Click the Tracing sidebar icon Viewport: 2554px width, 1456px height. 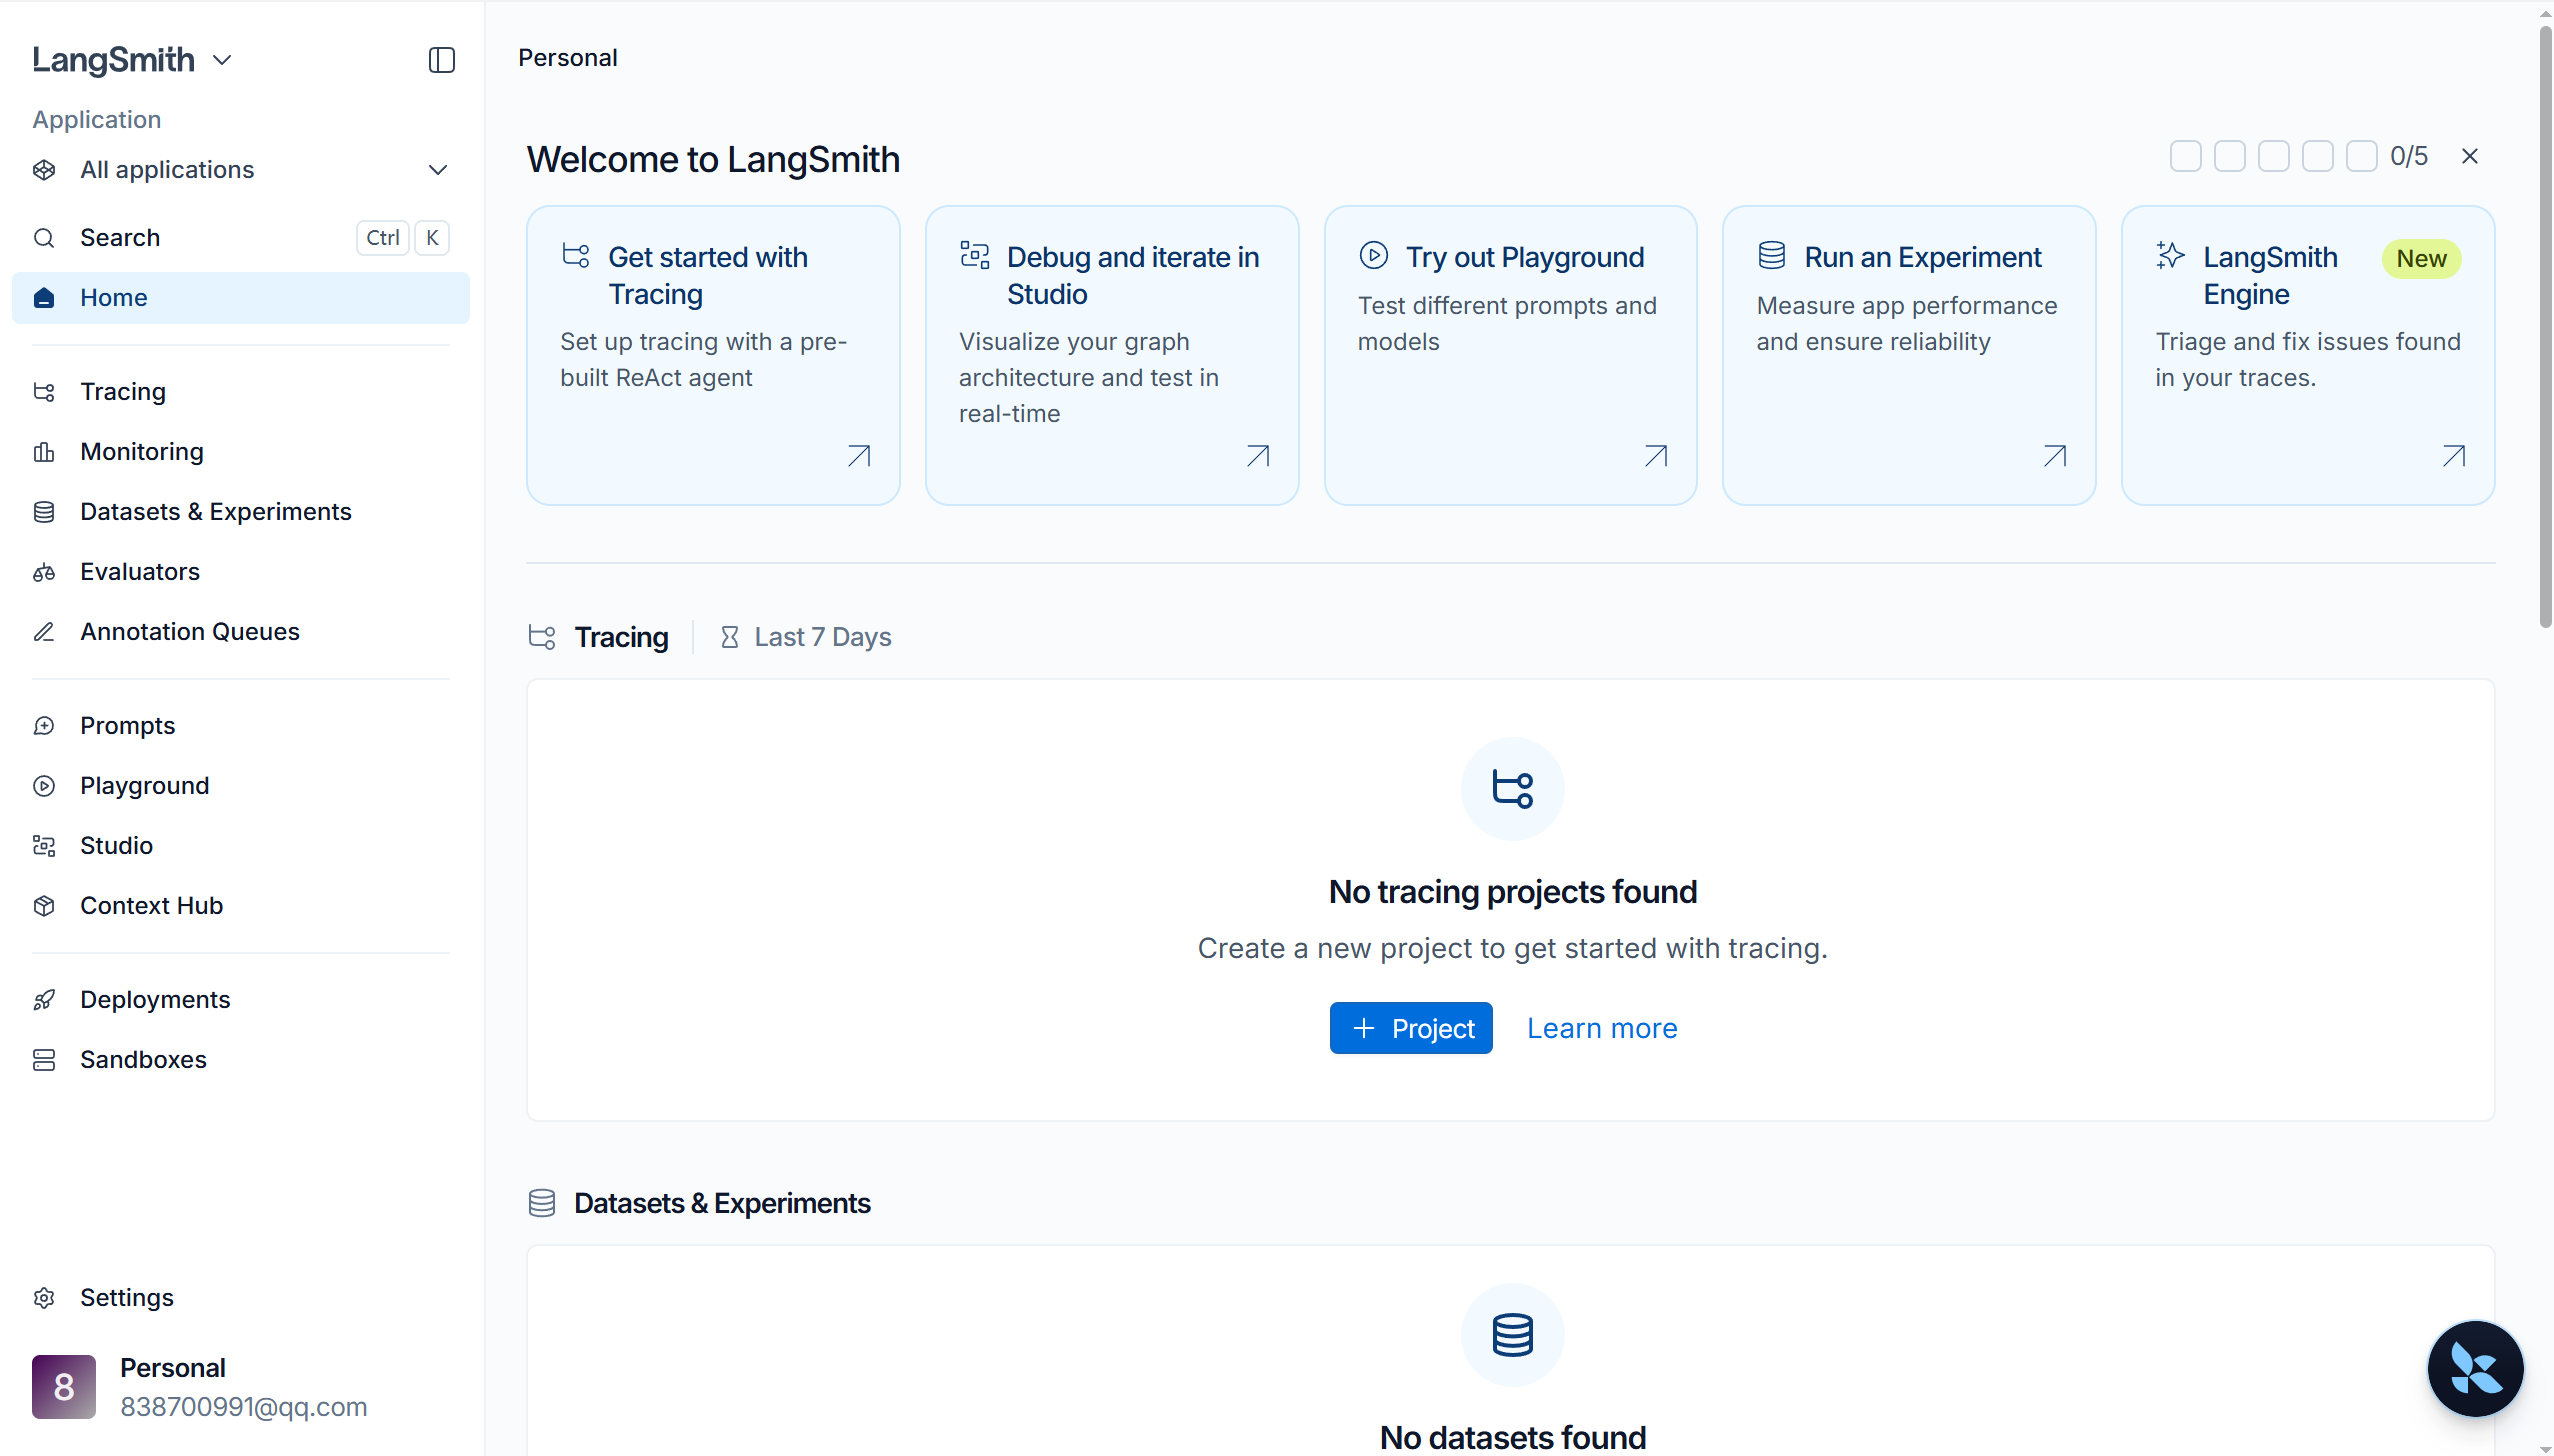pyautogui.click(x=44, y=392)
